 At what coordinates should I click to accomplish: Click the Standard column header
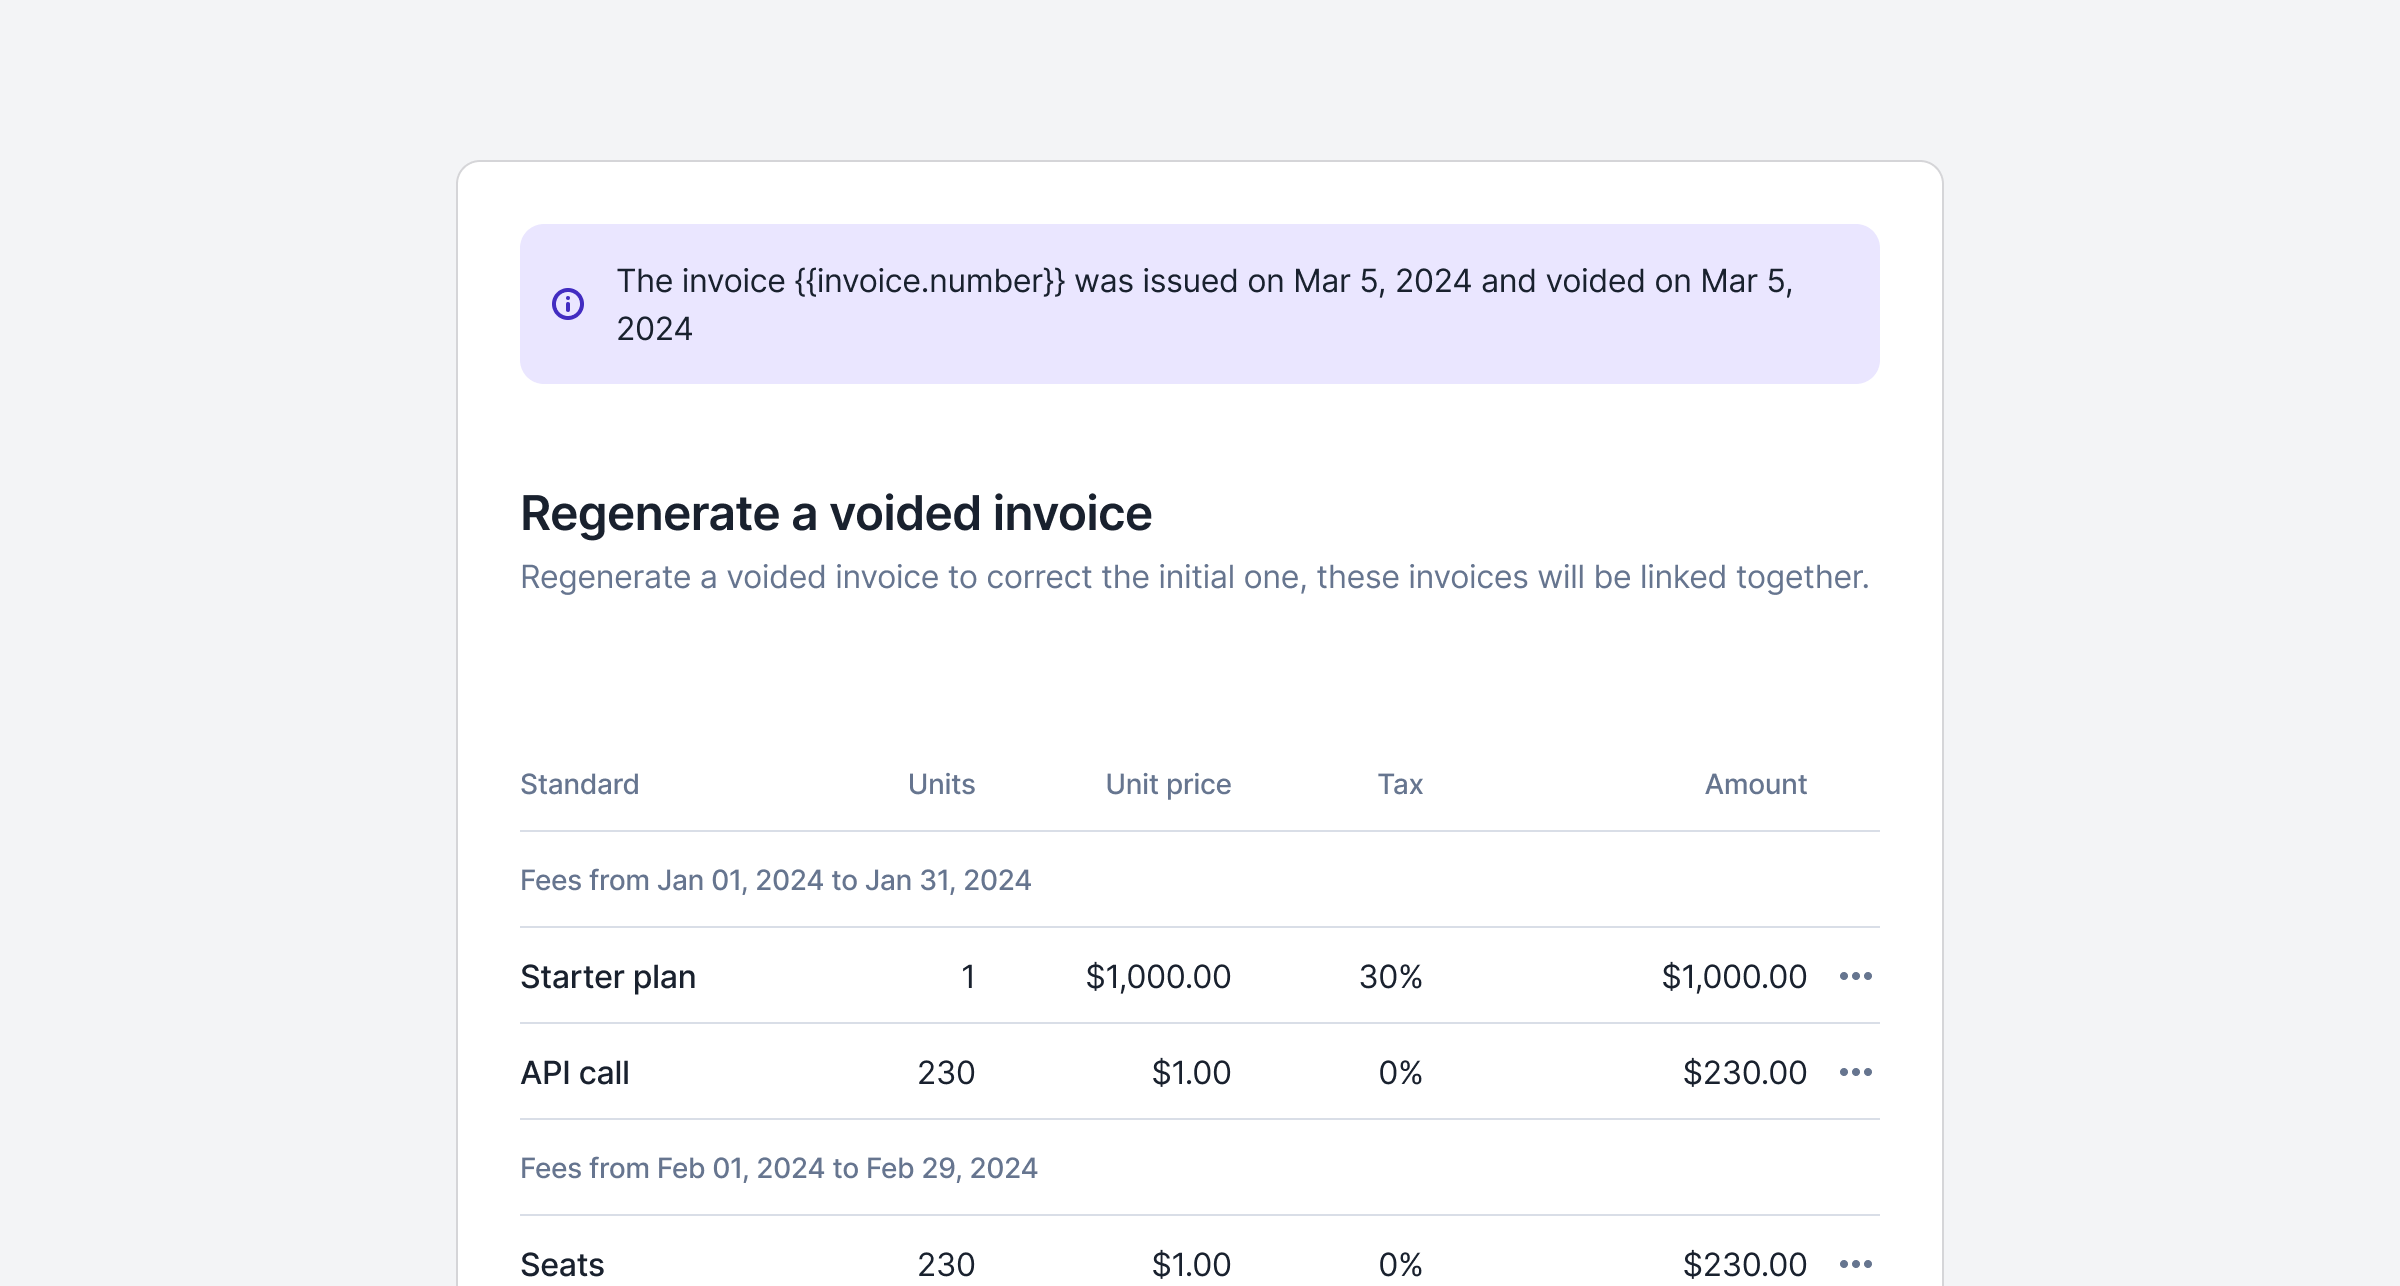click(579, 784)
